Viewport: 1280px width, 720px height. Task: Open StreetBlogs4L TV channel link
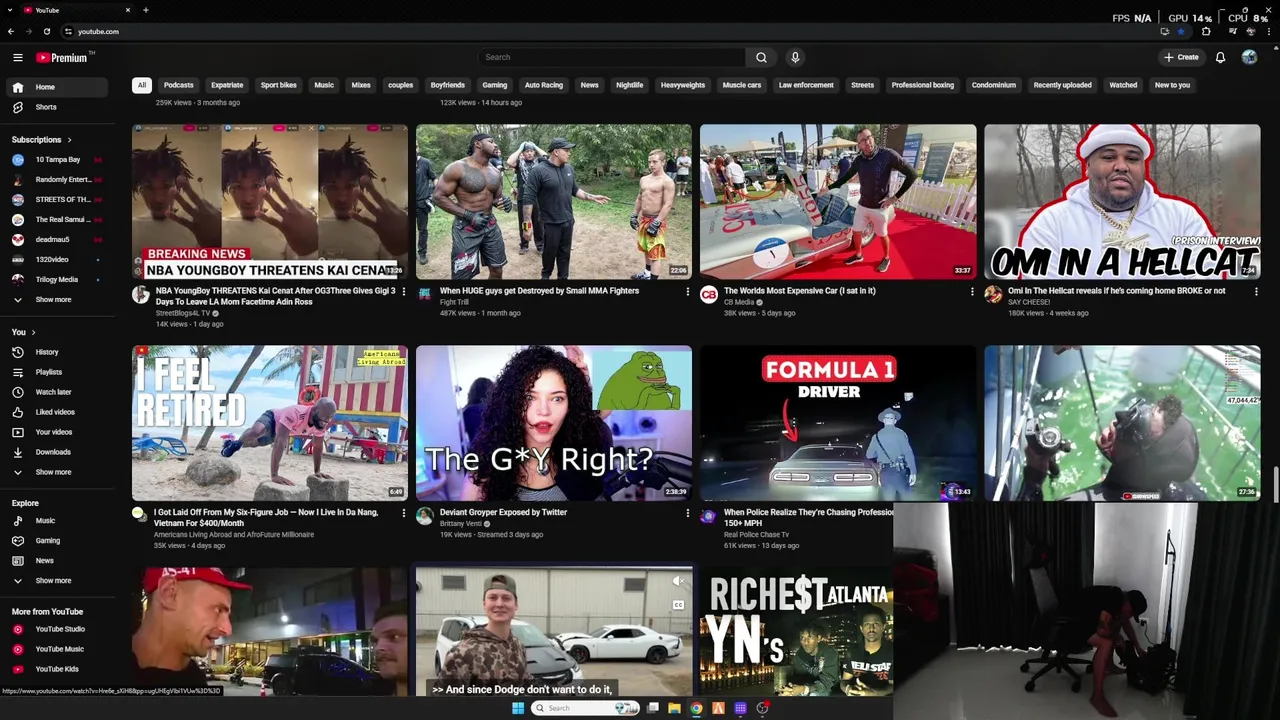click(182, 313)
